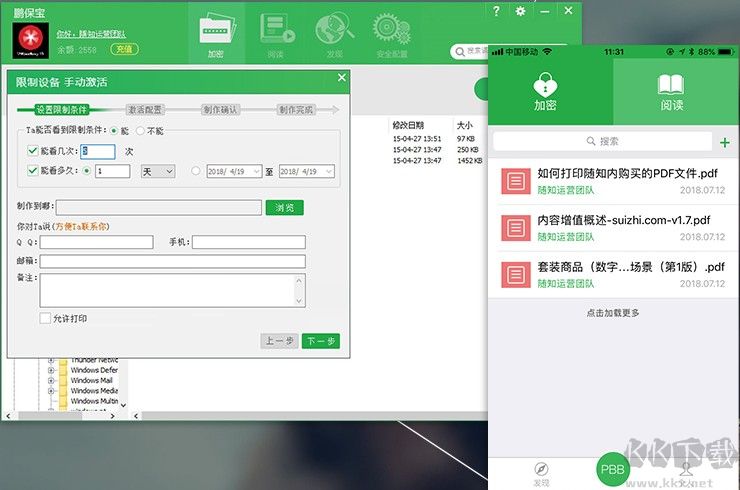Open the 天 unit dropdown
The image size is (740, 490).
click(x=158, y=171)
